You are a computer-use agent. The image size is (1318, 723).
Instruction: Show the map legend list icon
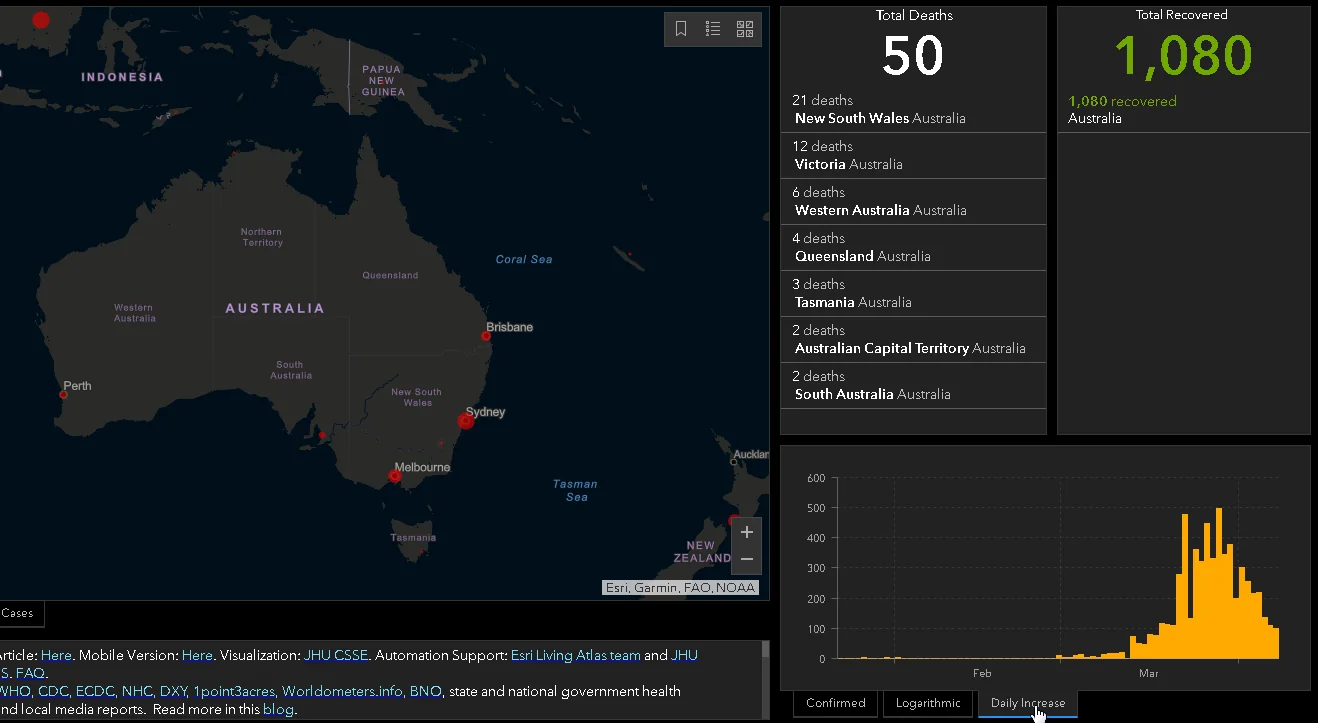(713, 29)
